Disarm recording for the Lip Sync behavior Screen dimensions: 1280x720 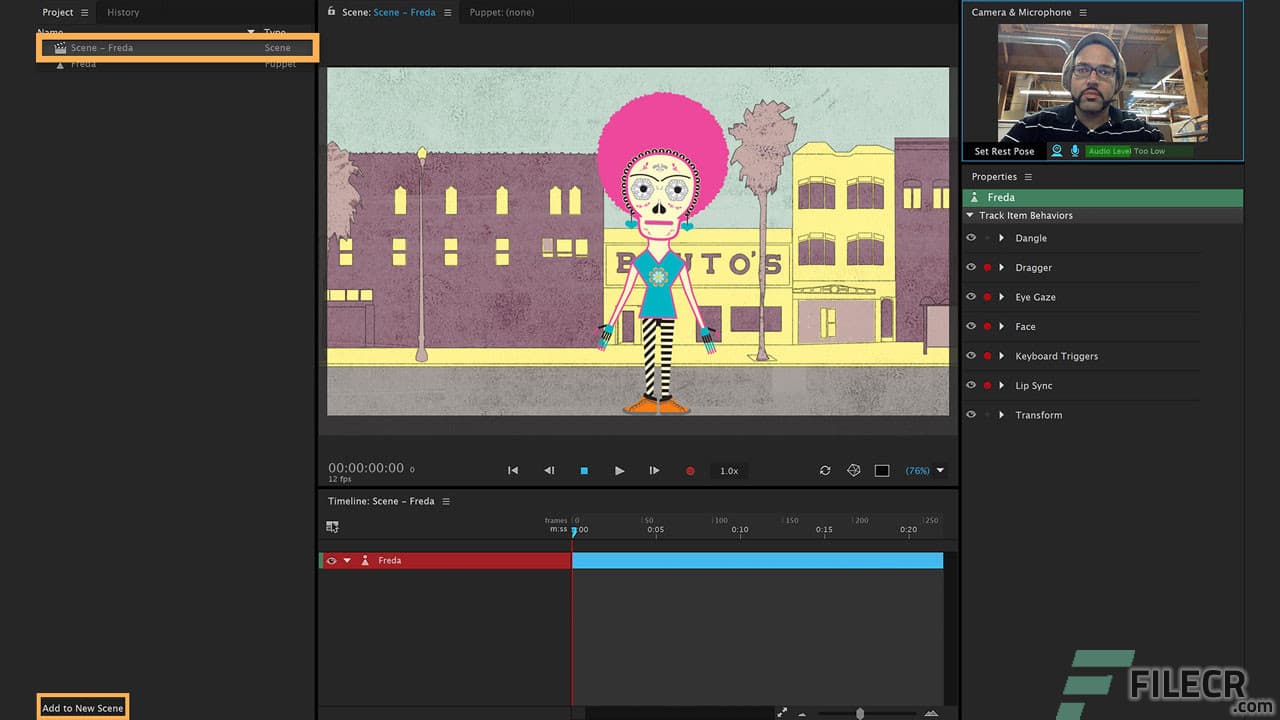click(986, 385)
